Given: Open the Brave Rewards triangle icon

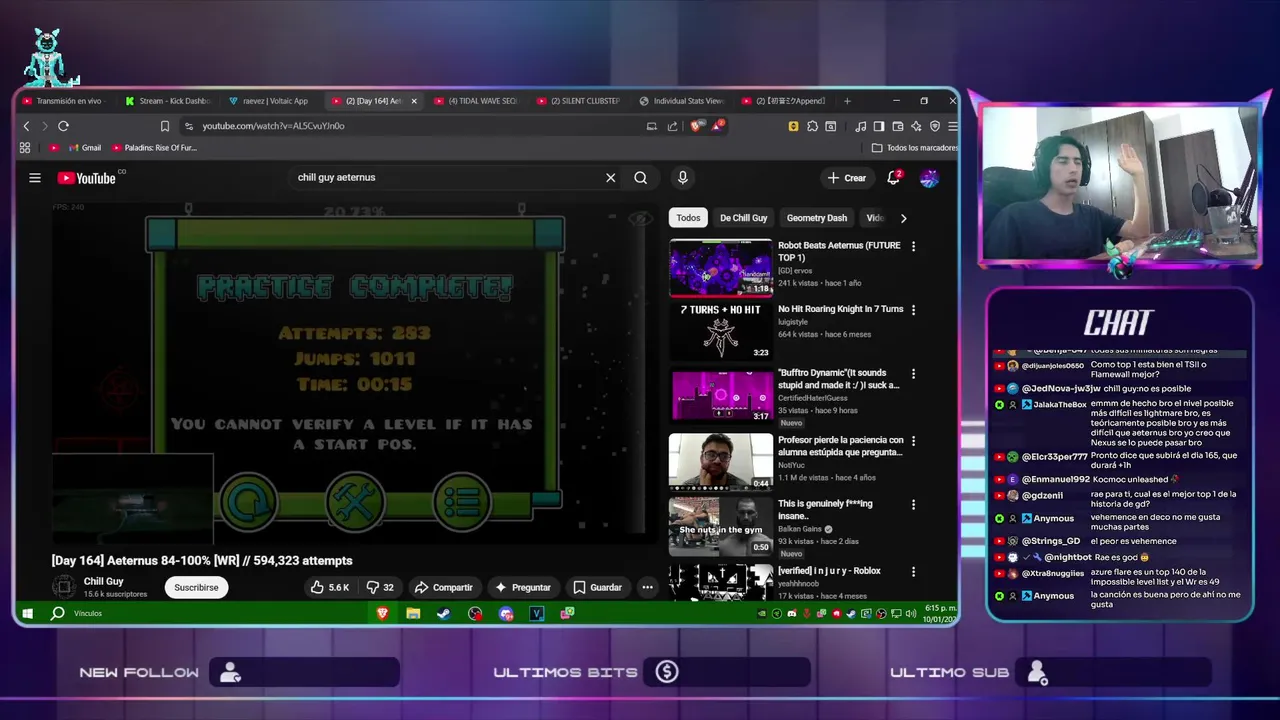Looking at the screenshot, I should click(x=718, y=126).
